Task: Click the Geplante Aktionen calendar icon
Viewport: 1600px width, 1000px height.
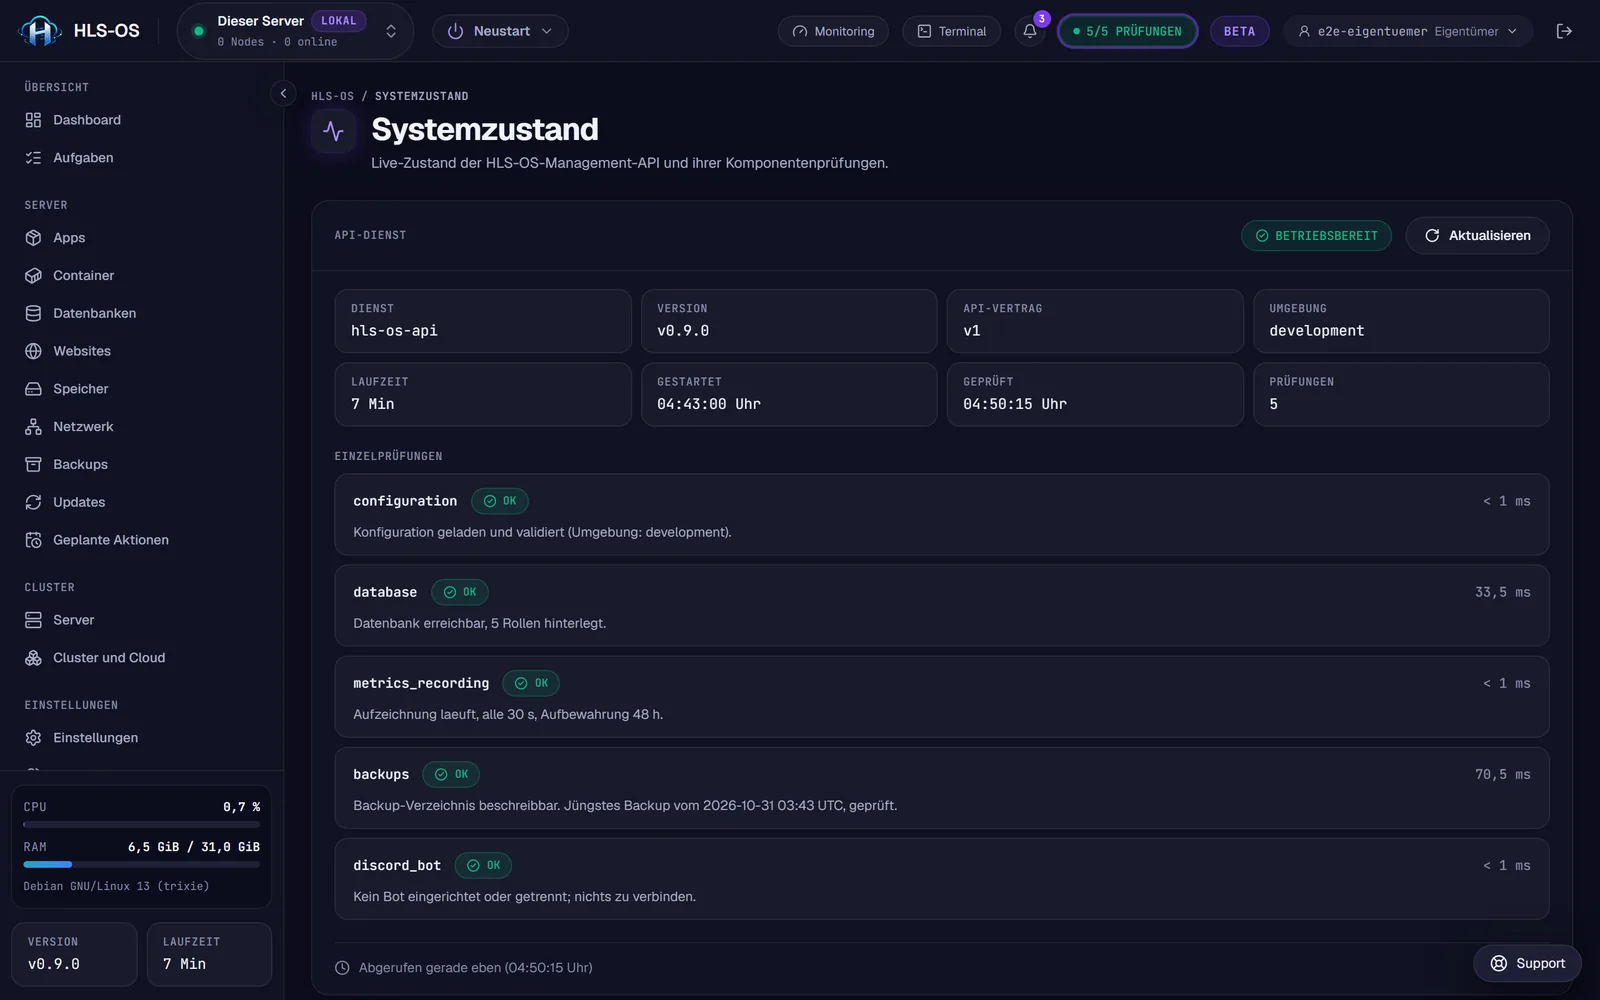Action: pyautogui.click(x=33, y=540)
